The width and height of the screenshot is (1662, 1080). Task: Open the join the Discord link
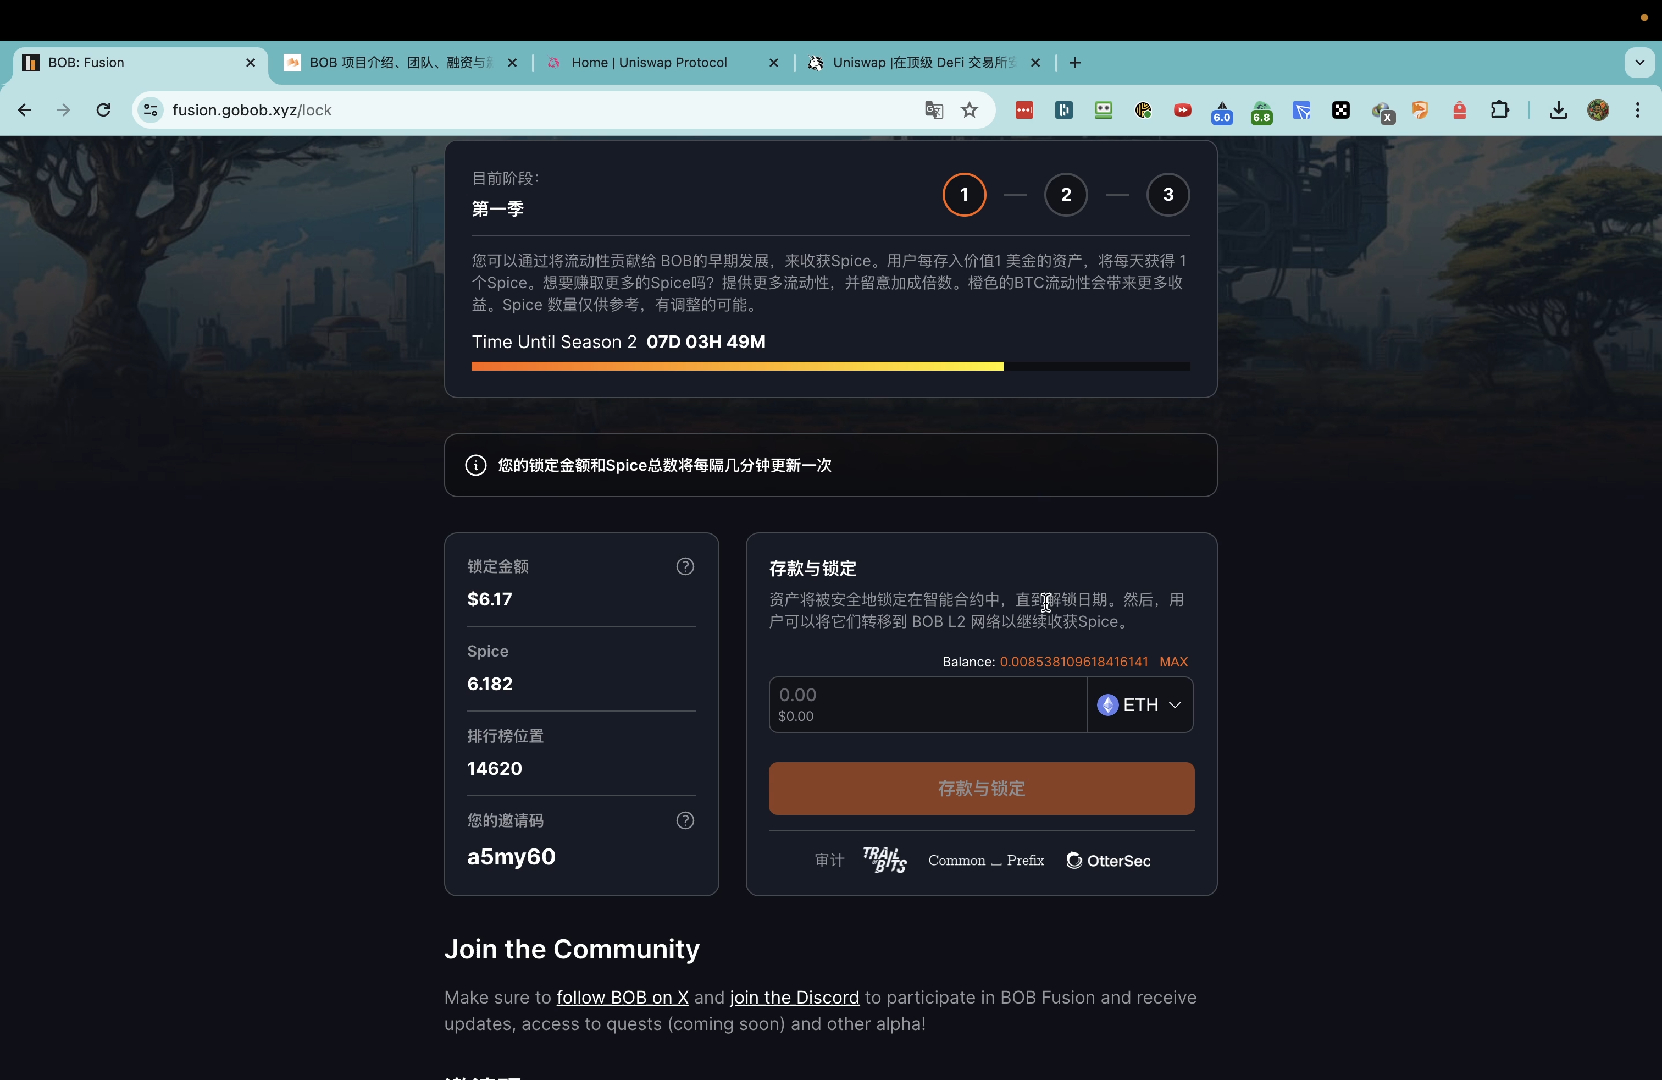(794, 997)
